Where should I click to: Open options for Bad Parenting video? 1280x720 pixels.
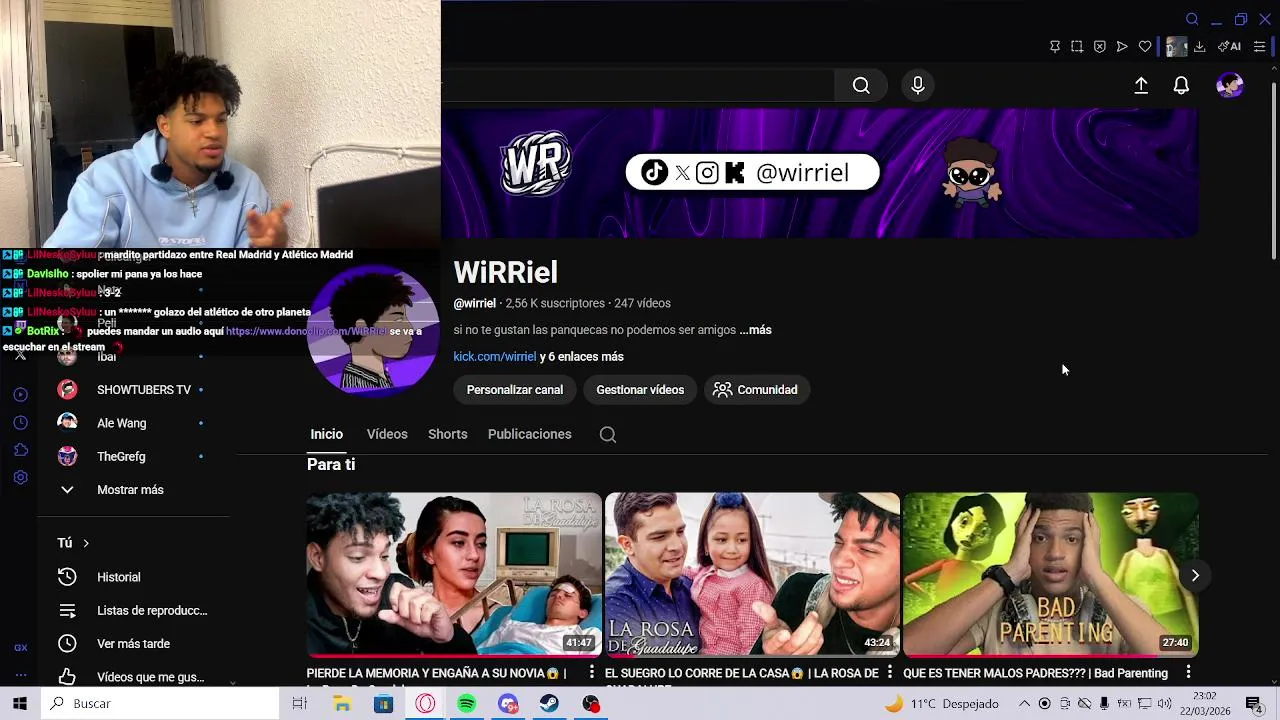click(1188, 673)
